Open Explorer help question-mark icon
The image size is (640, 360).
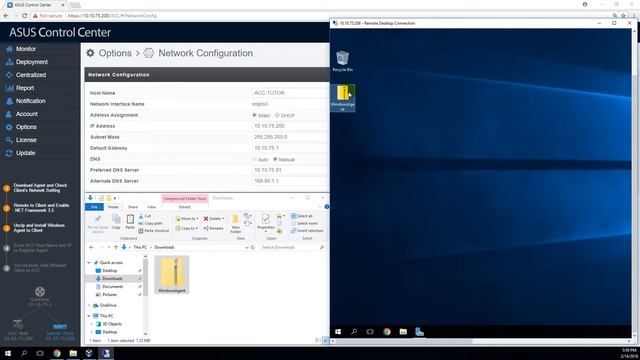click(x=327, y=207)
